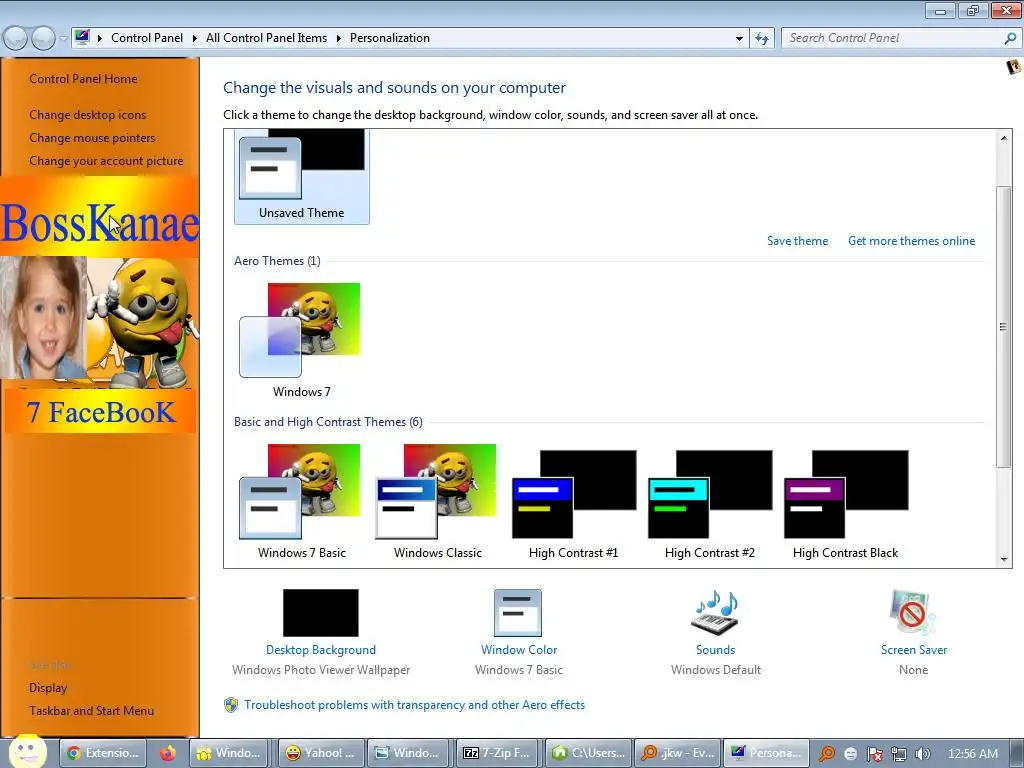Click the Personalization breadcrumb
The width and height of the screenshot is (1024, 768).
click(x=390, y=38)
